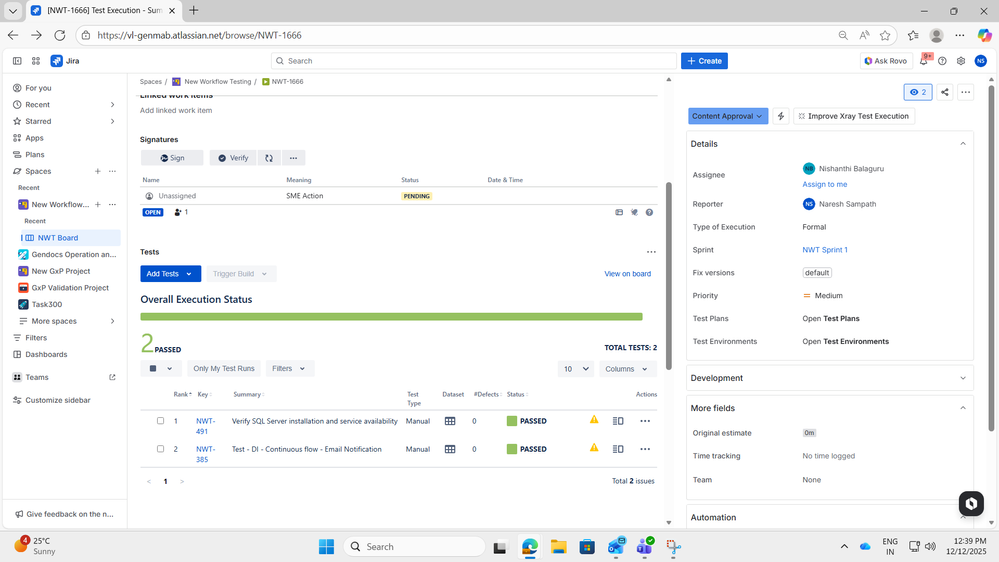Click the main content vertical scrollbar

coord(668,276)
